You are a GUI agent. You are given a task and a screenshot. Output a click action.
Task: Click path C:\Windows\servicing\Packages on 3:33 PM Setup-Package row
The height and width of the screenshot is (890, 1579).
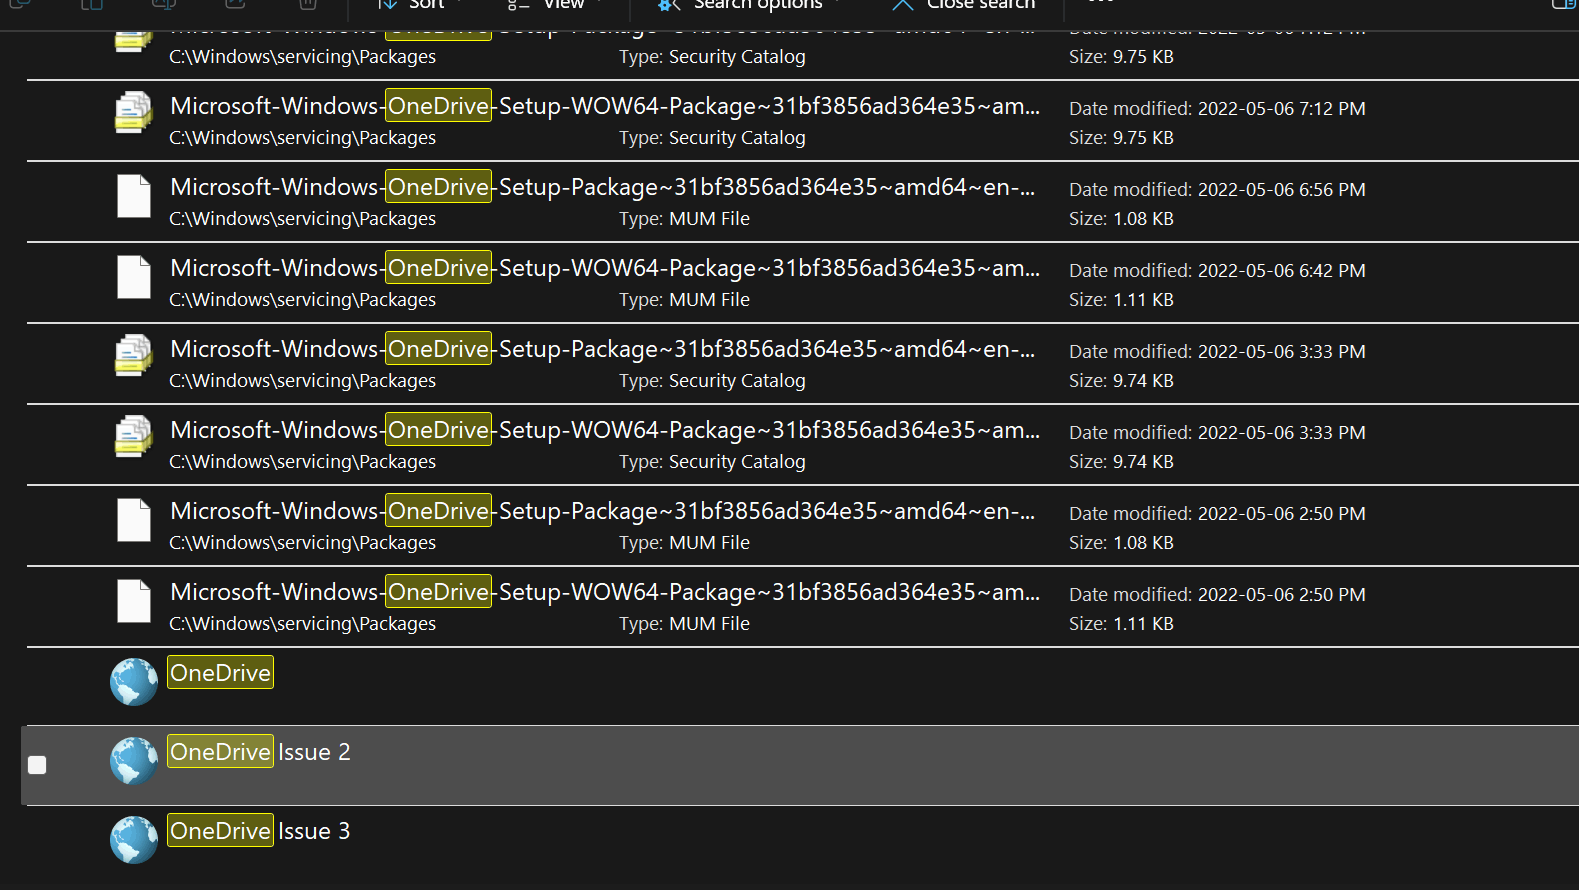coord(302,381)
